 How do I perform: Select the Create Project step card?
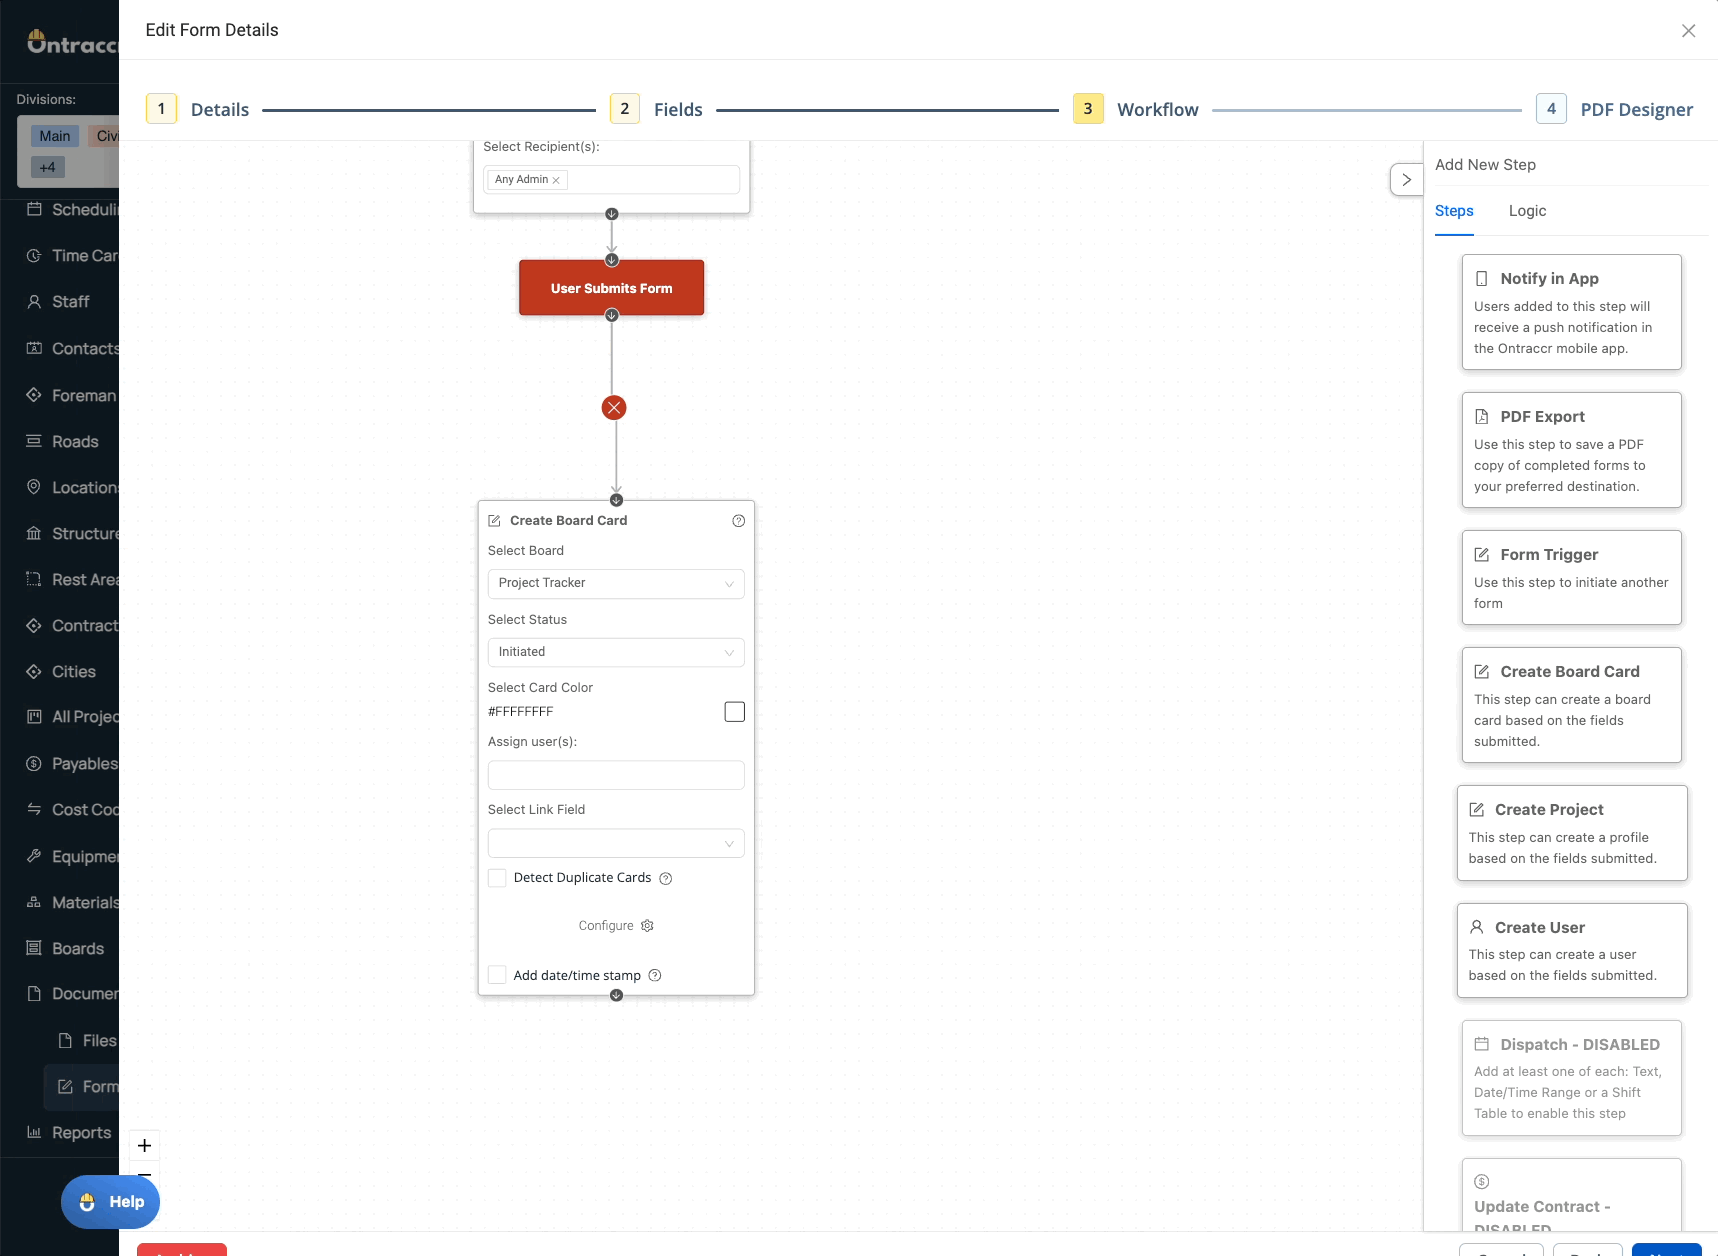click(x=1572, y=833)
